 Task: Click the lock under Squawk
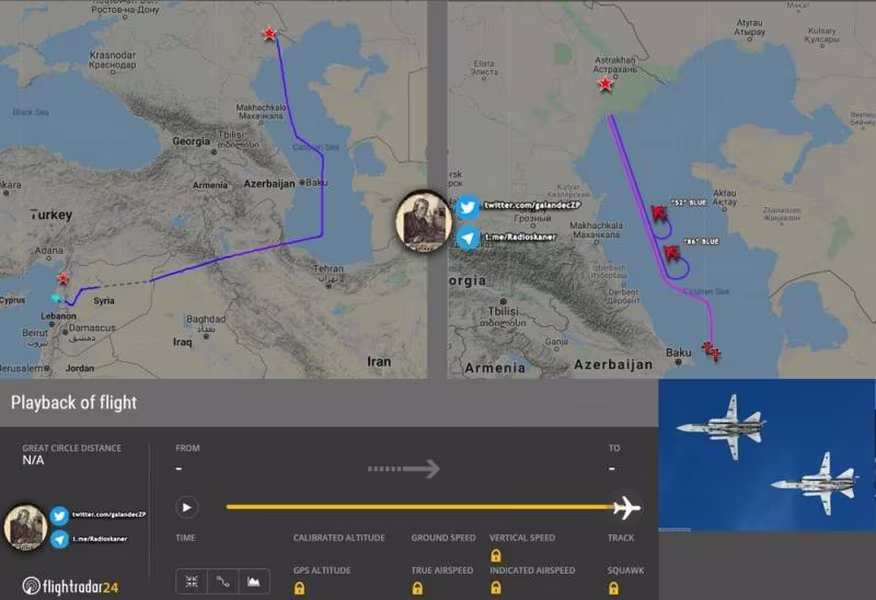(613, 588)
